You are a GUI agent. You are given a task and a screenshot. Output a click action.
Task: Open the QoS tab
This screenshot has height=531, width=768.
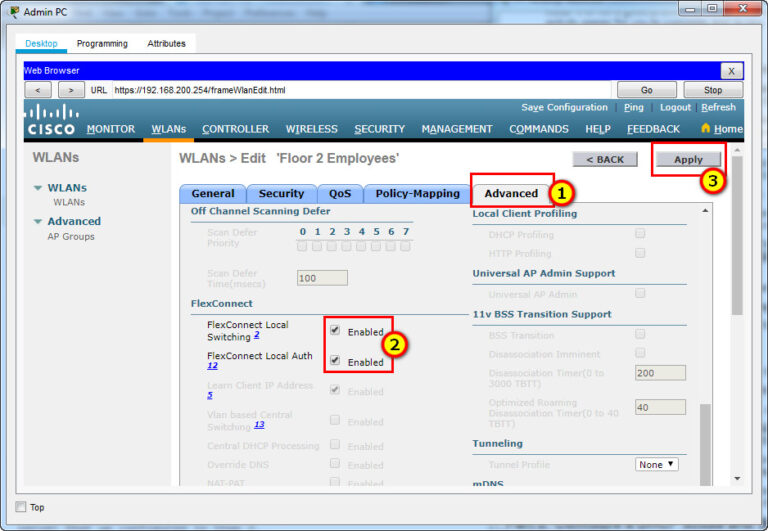(340, 193)
